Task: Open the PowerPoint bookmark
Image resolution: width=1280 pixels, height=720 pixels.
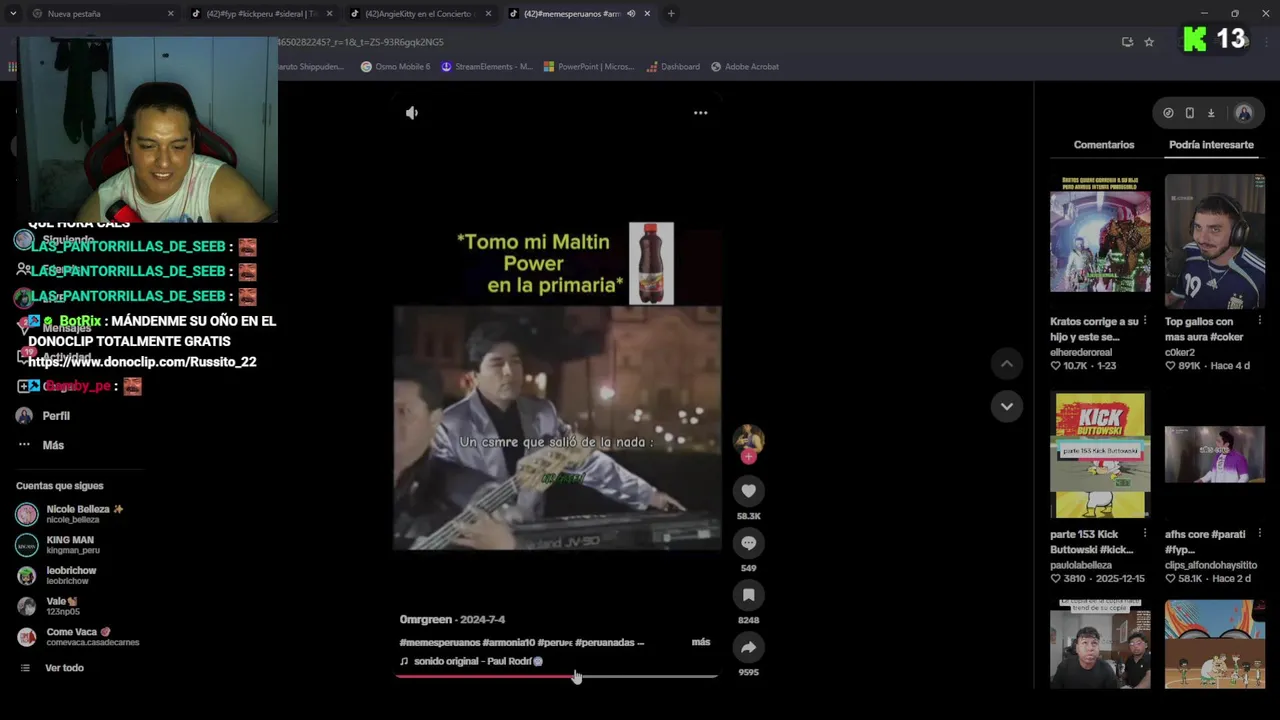Action: tap(589, 67)
